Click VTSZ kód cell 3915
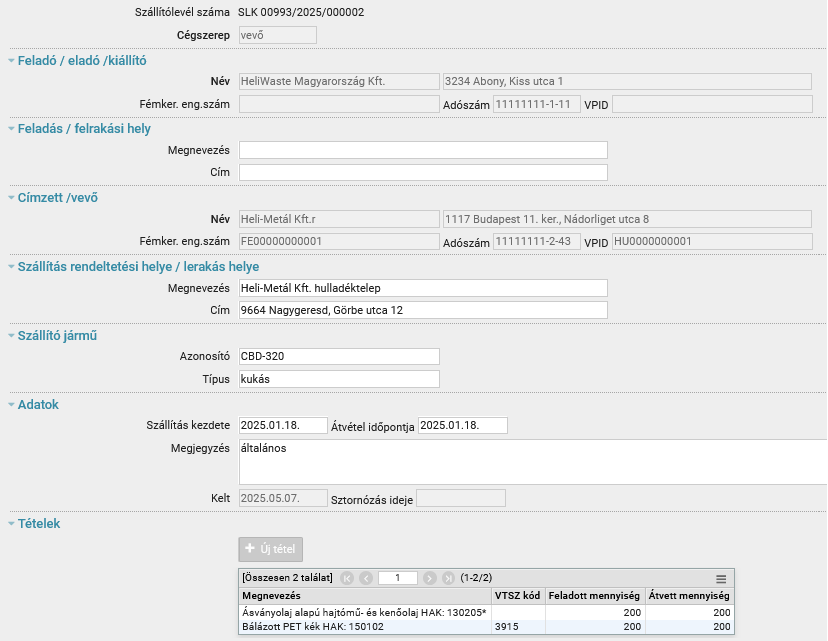The height and width of the screenshot is (641, 828). click(518, 627)
